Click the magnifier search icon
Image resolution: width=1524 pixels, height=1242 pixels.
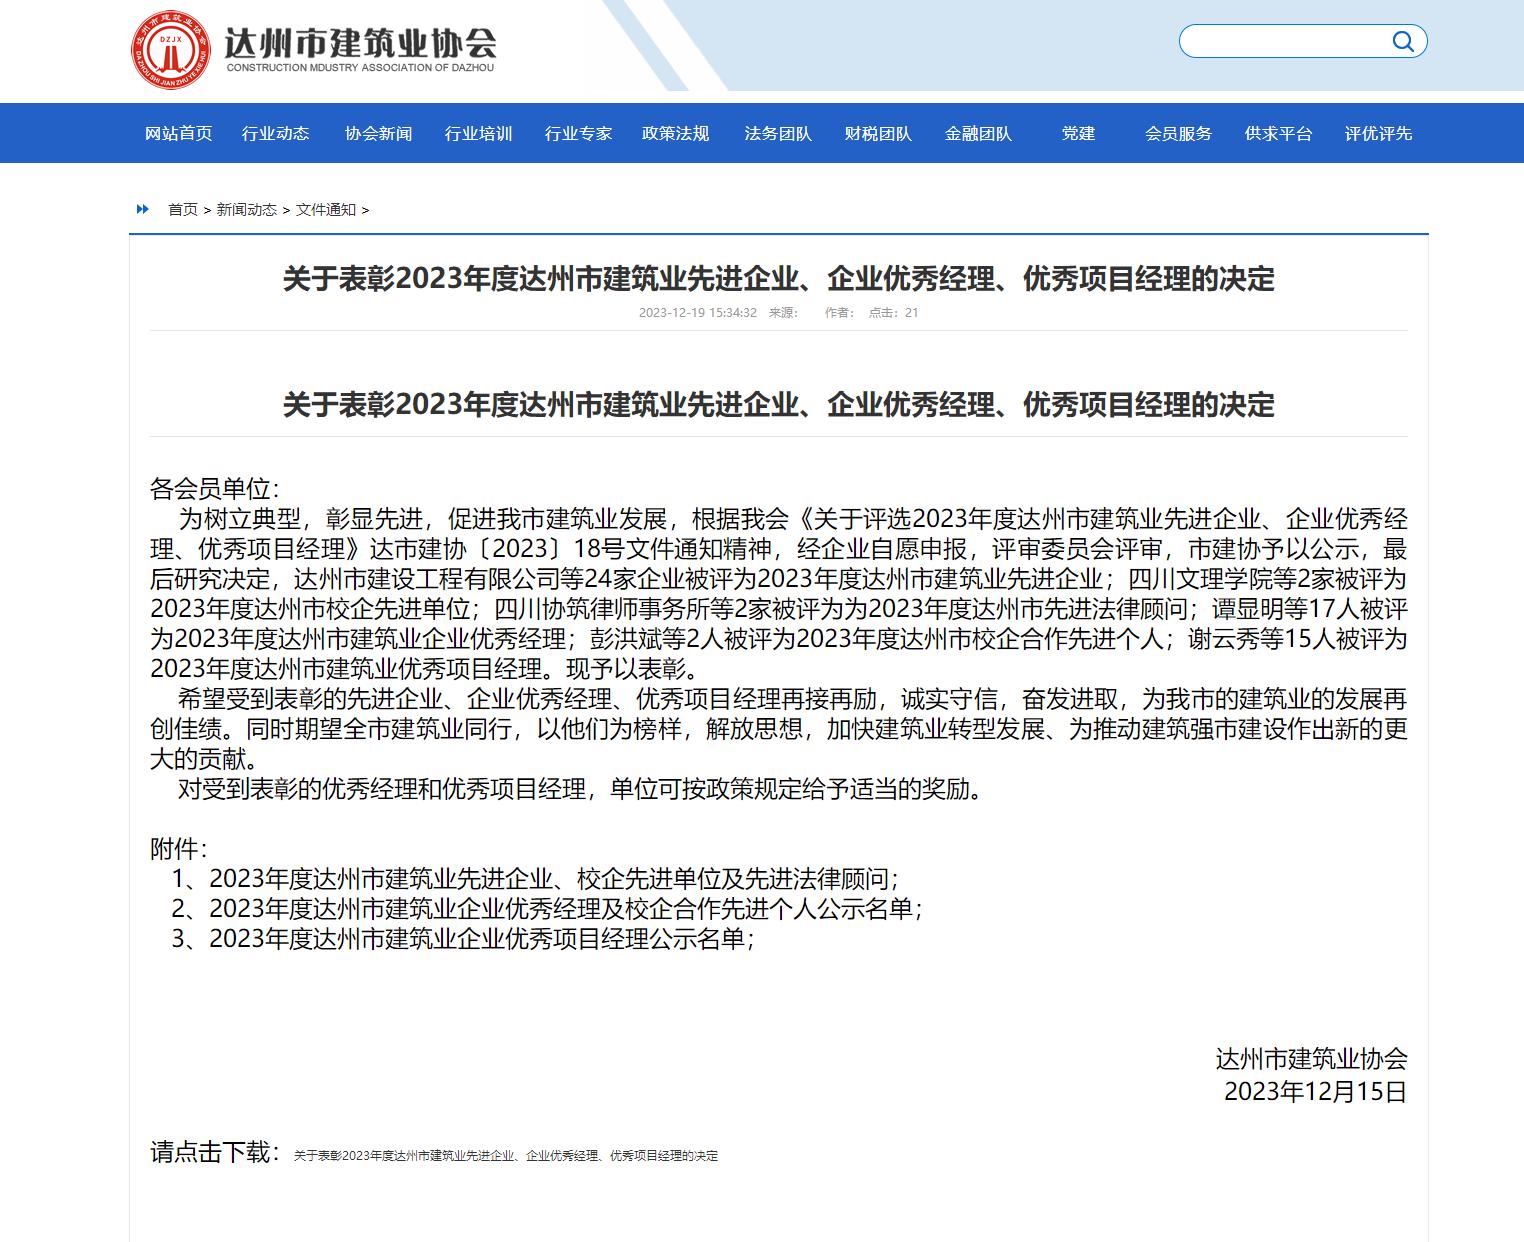pos(1403,41)
